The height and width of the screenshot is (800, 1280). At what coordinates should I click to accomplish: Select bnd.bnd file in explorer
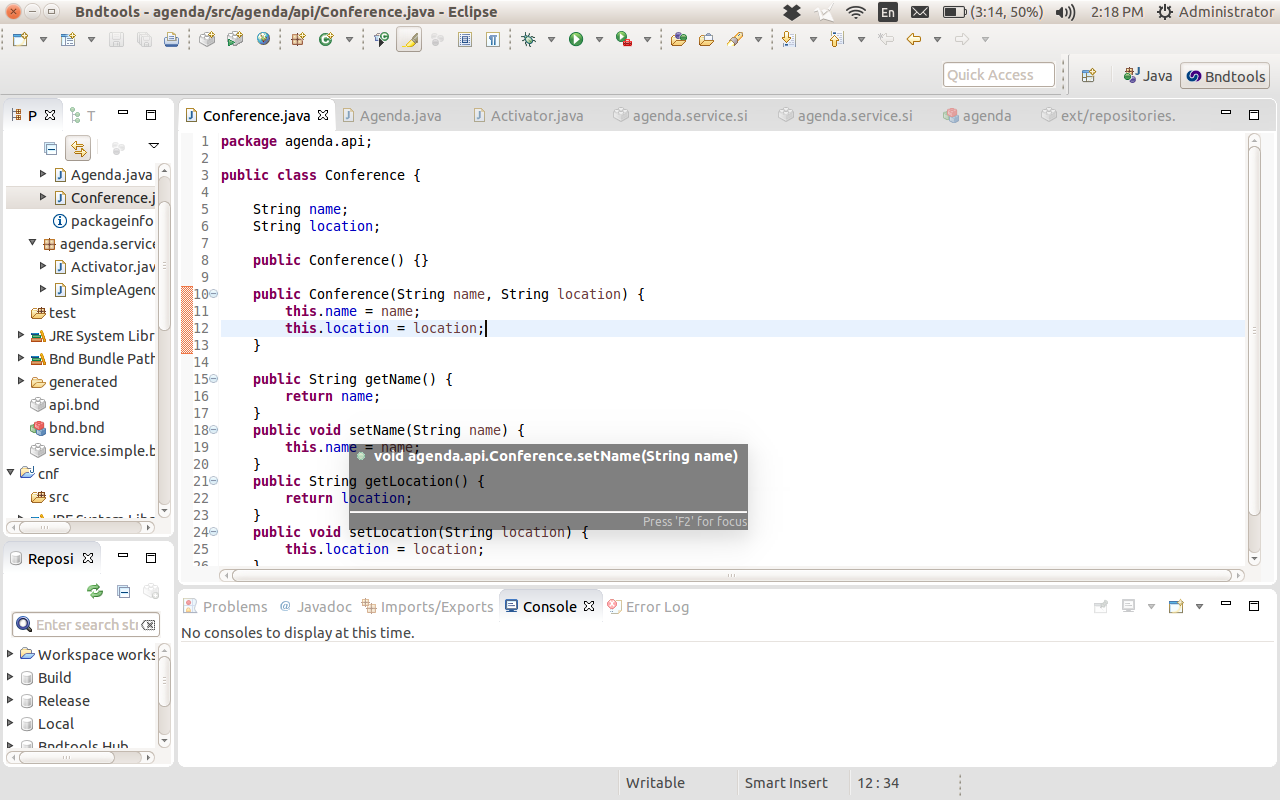(x=68, y=427)
